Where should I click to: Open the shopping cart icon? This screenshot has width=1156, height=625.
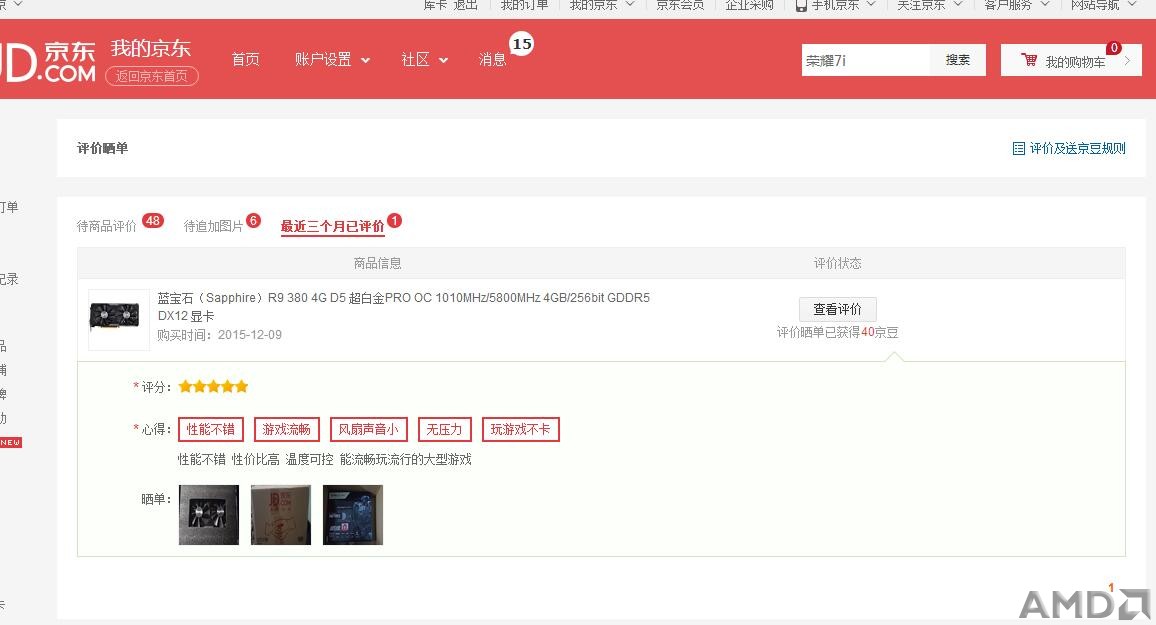pyautogui.click(x=1029, y=60)
